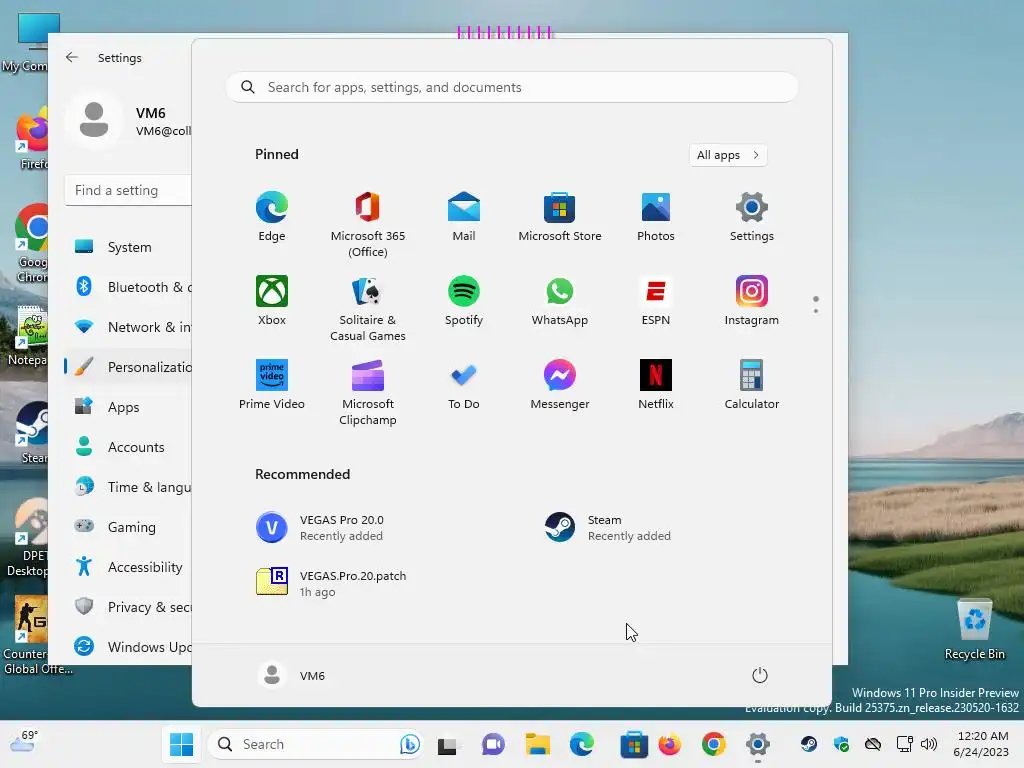
Task: Open Google Chrome from the taskbar
Action: pos(714,744)
